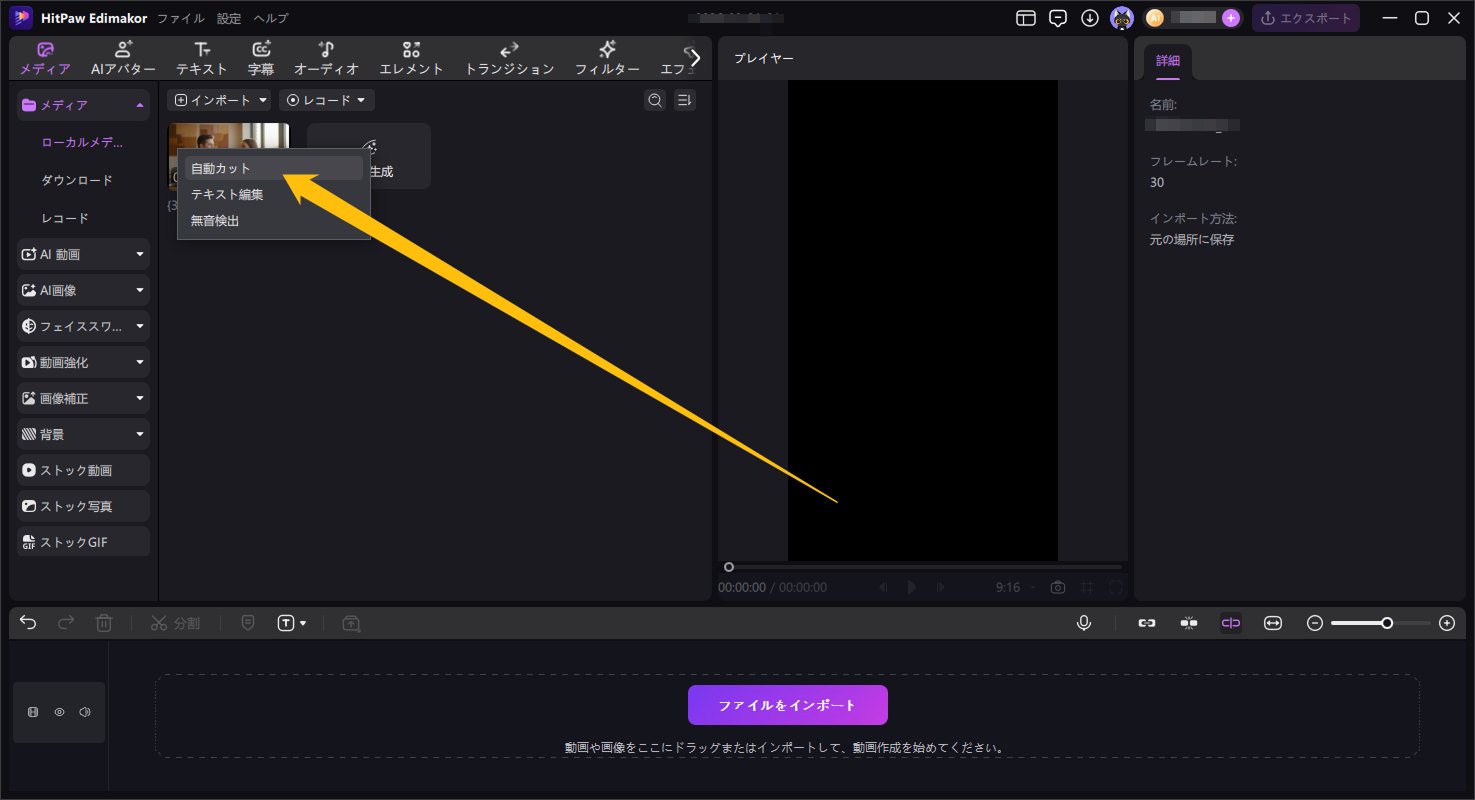The width and height of the screenshot is (1475, 800).
Task: Choose 無音検出 from the context menu
Action: [x=215, y=220]
